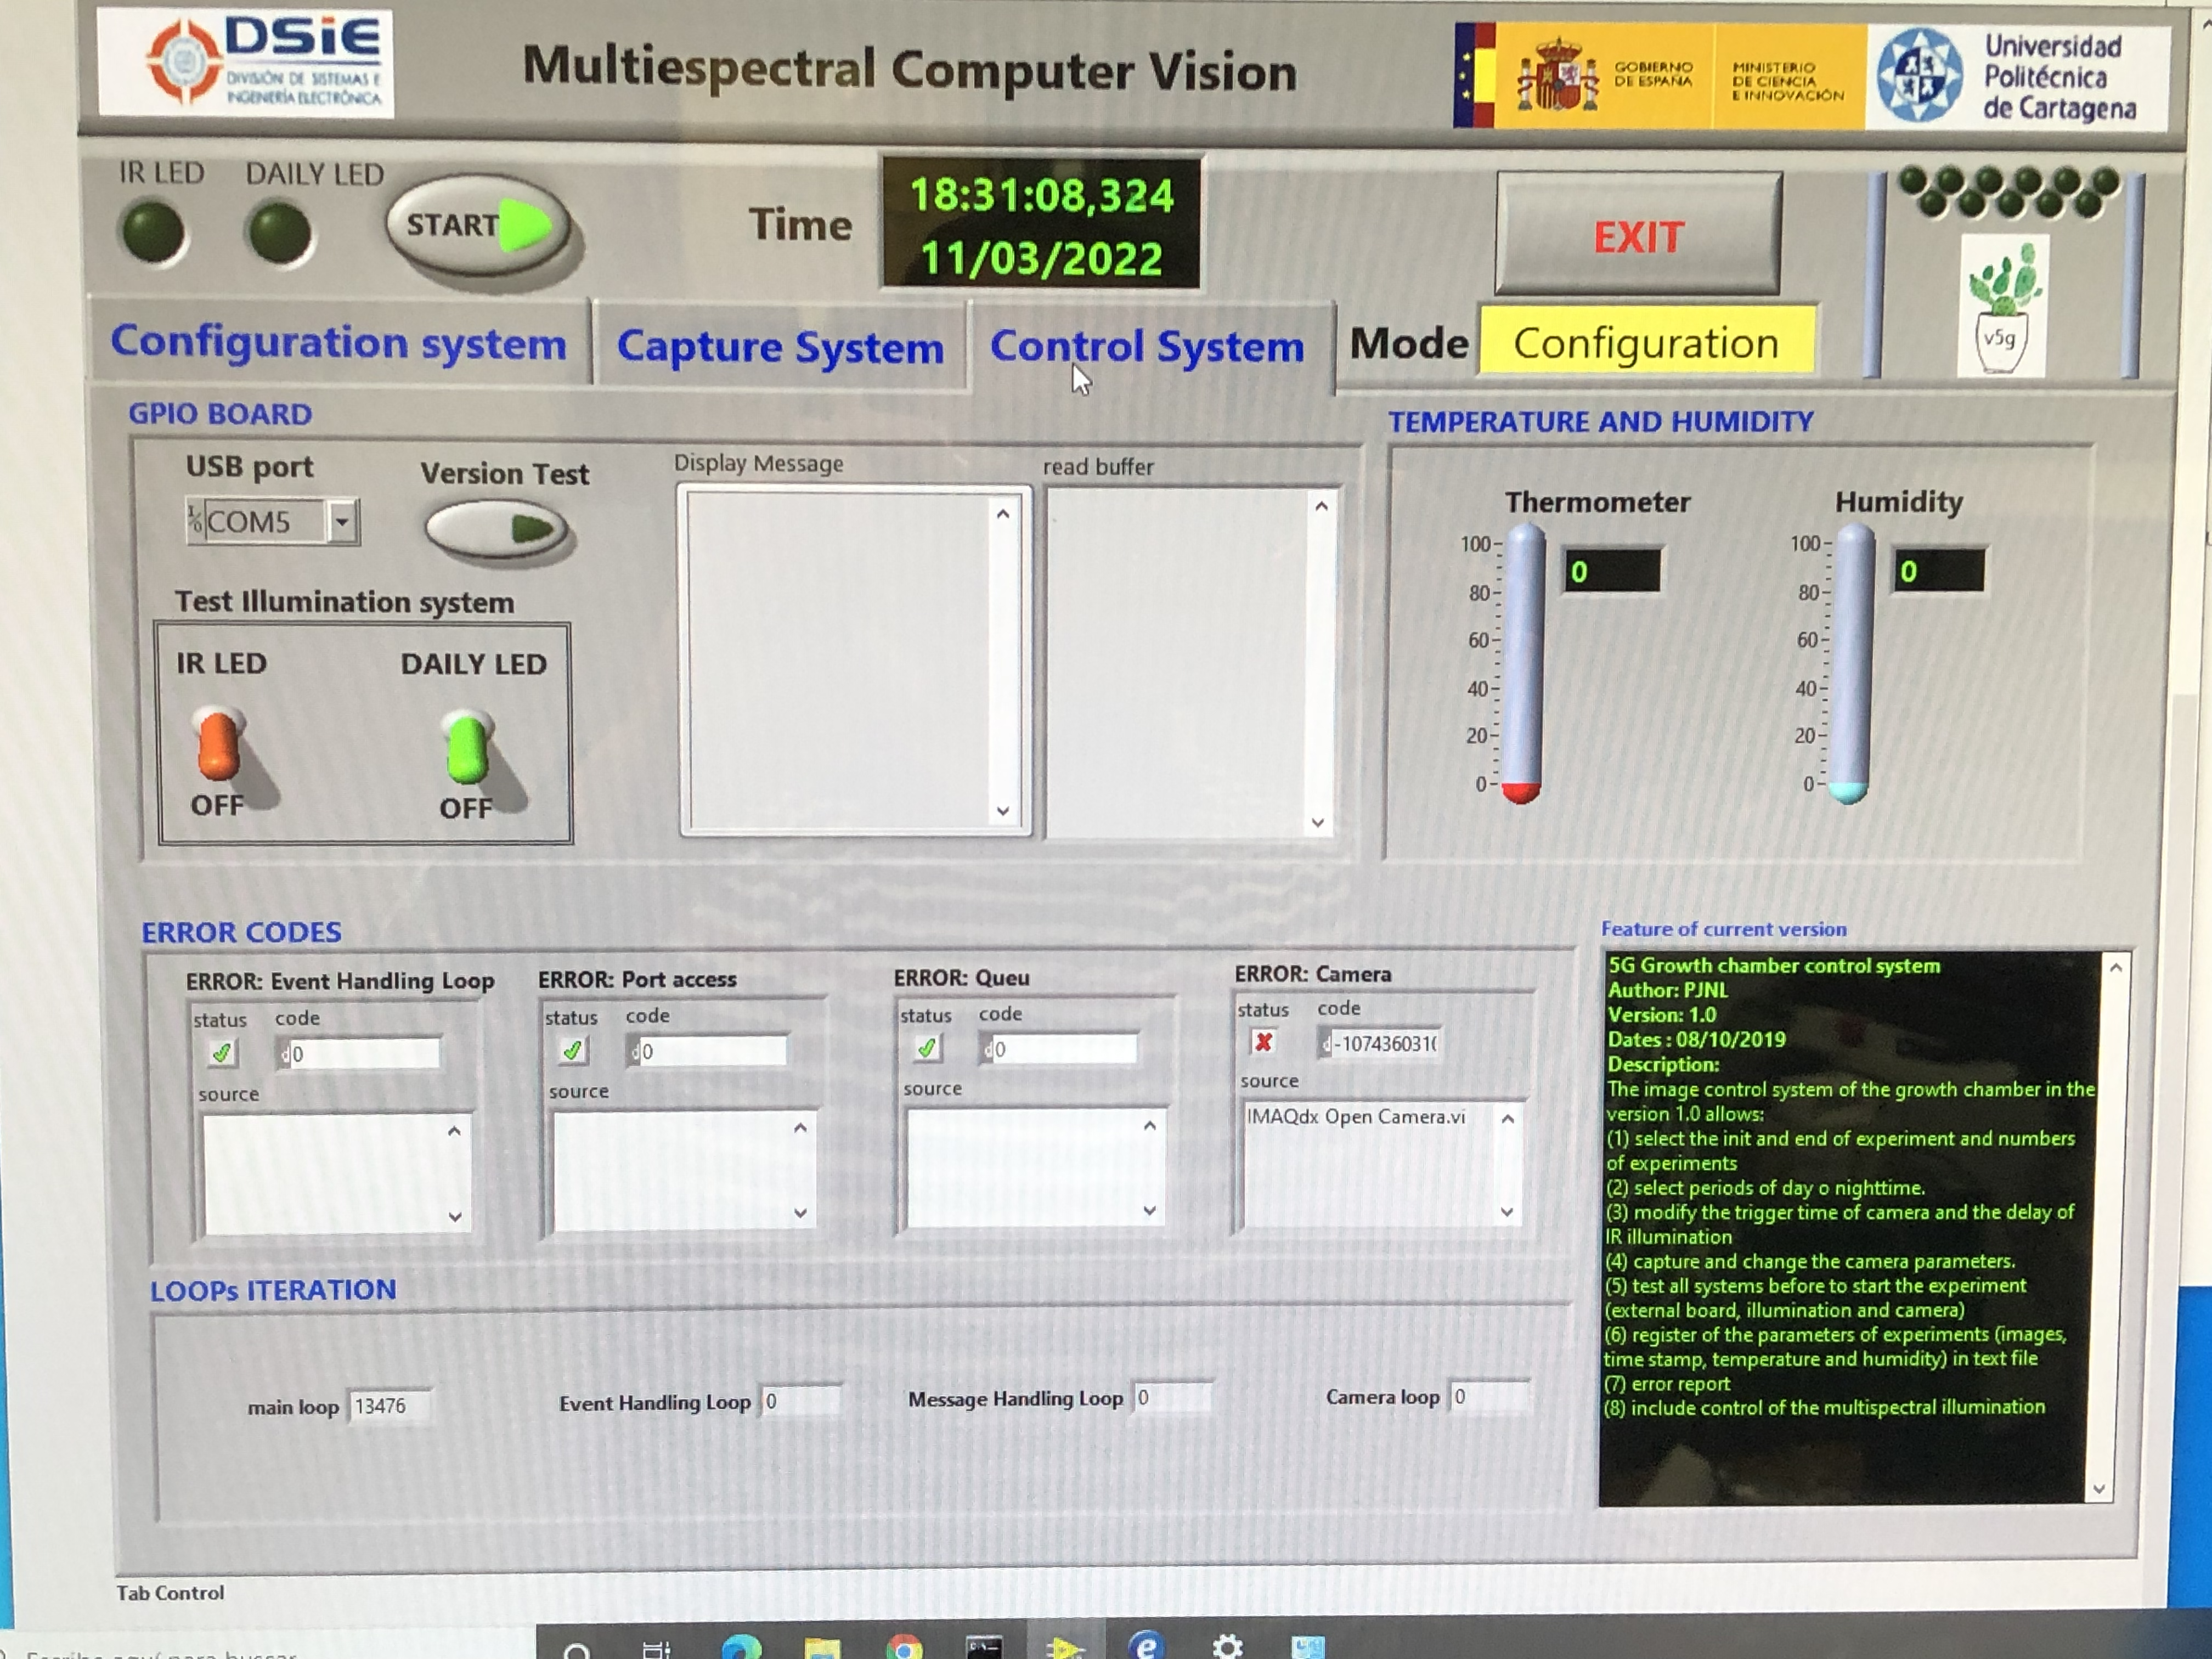Click the DSIE logo
Screen dimensions: 2212x1659
click(x=245, y=62)
